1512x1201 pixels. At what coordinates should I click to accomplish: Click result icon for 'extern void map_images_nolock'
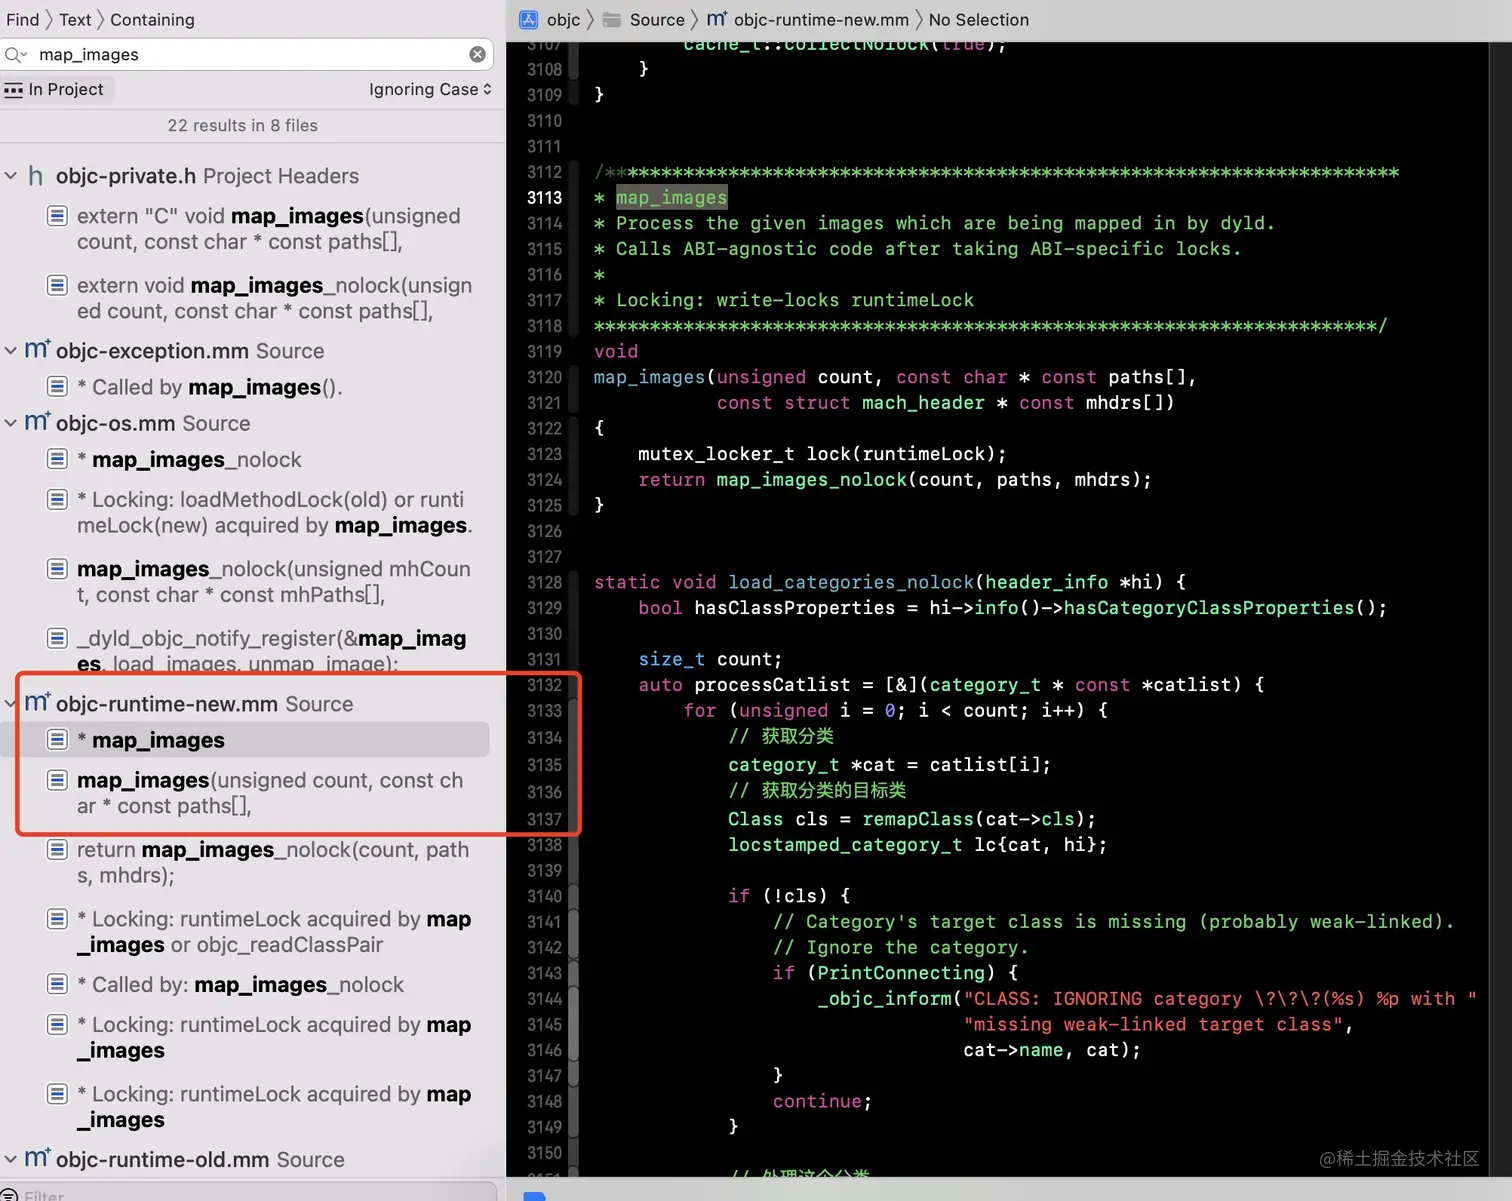(x=58, y=285)
